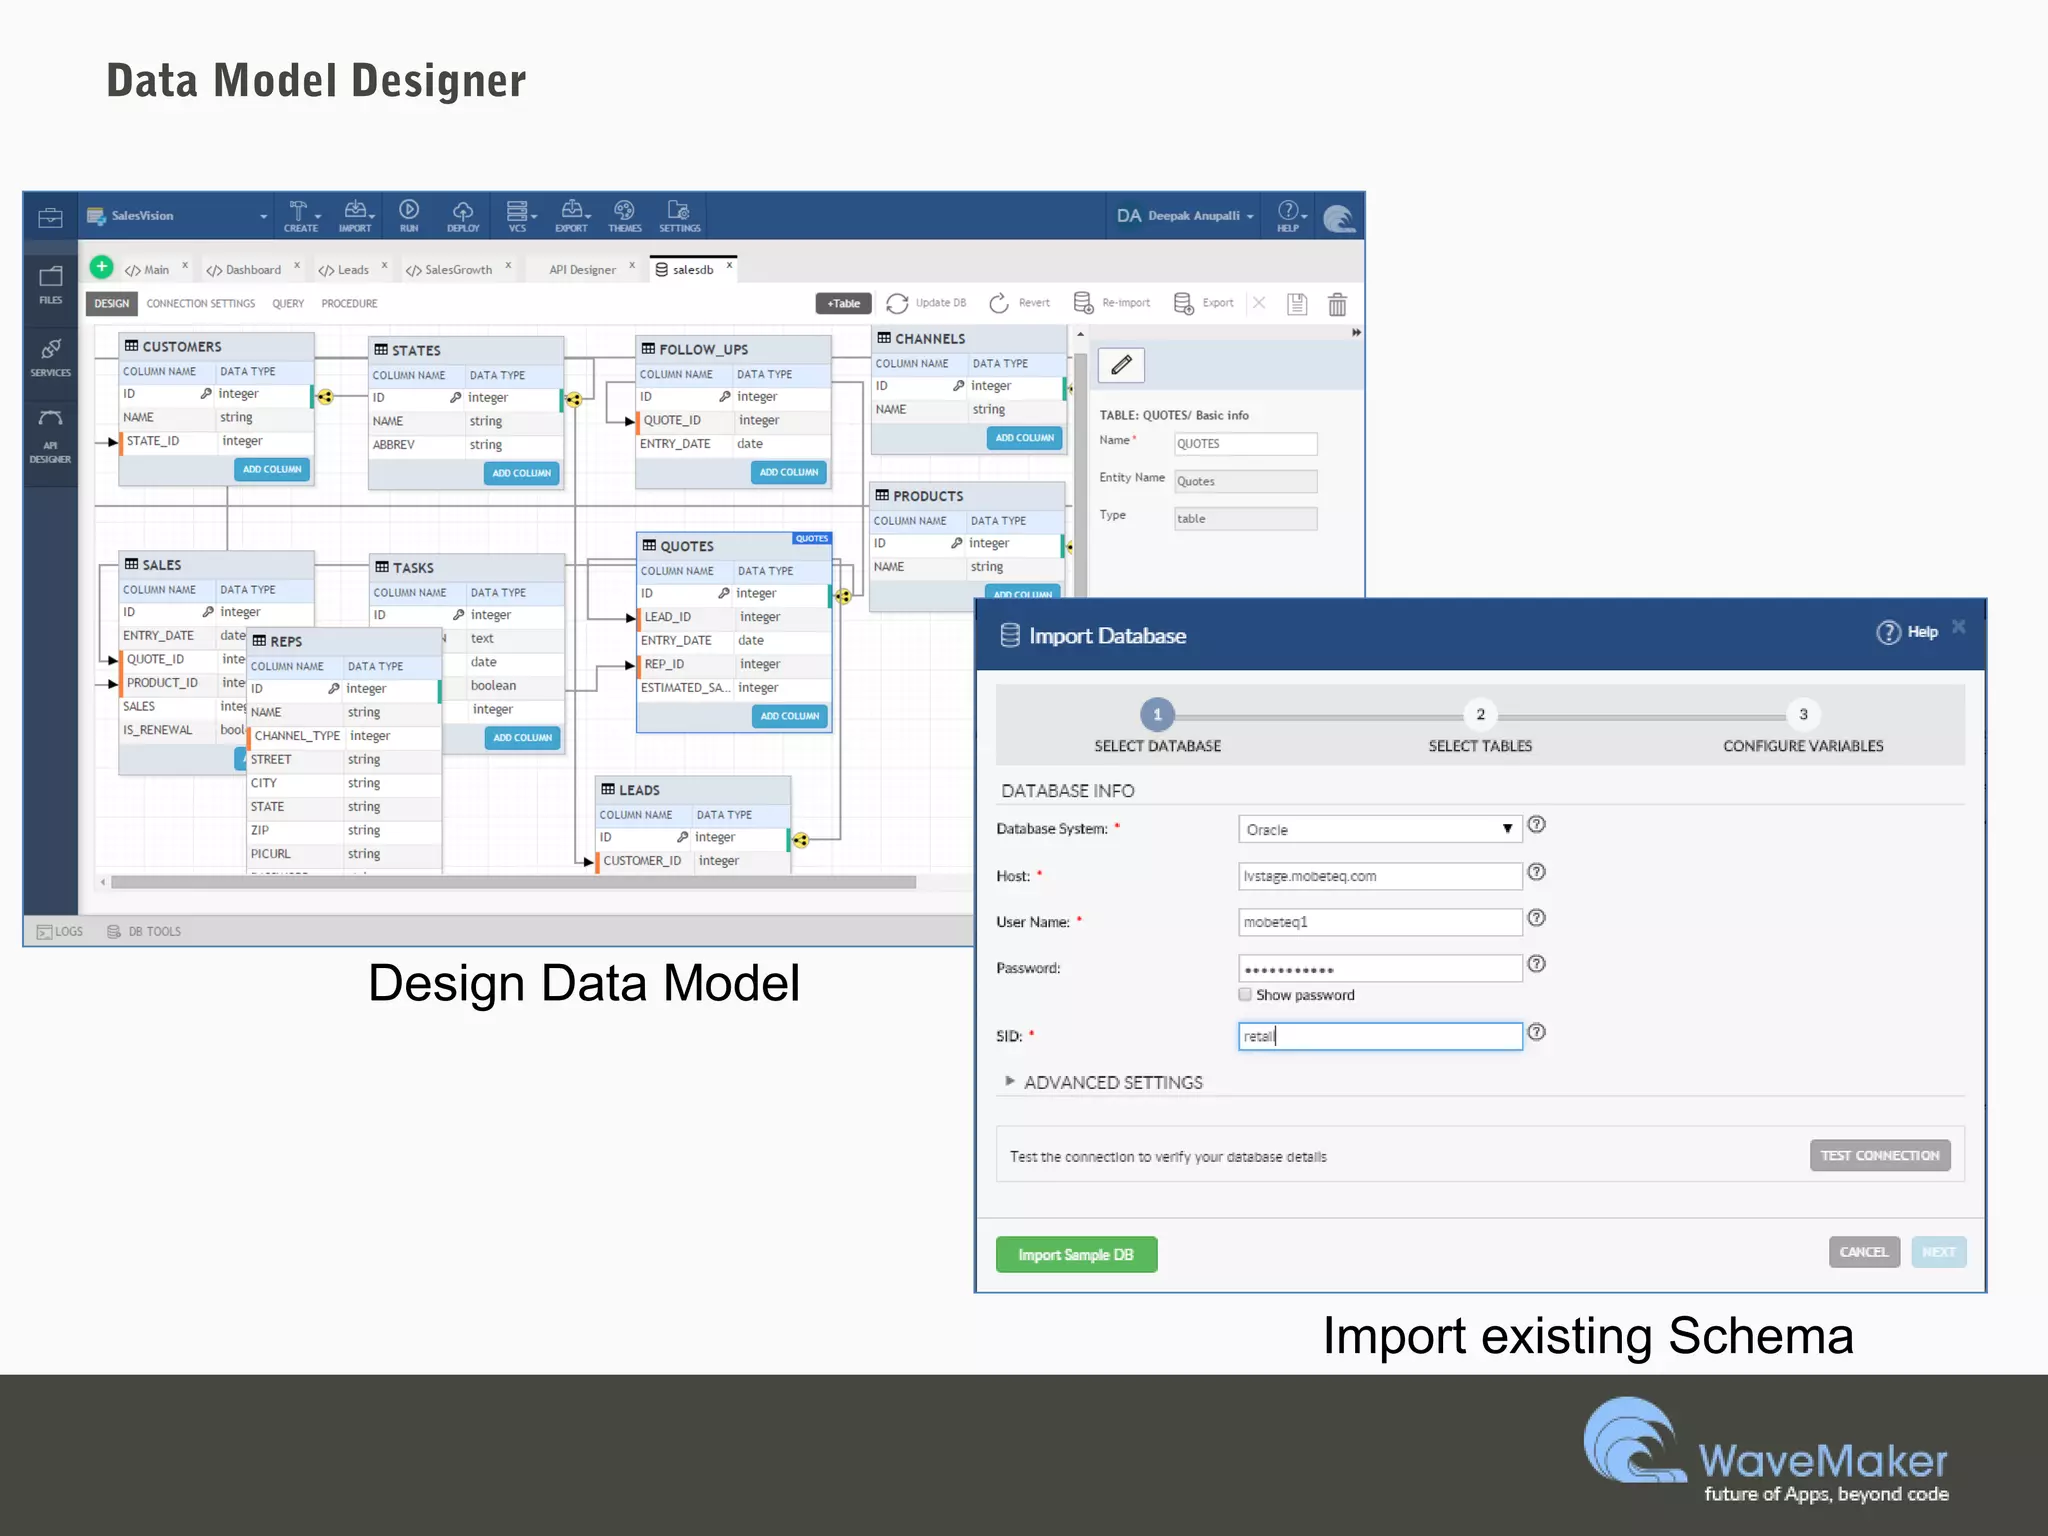The height and width of the screenshot is (1536, 2048).
Task: Click the Host input field
Action: [x=1380, y=876]
